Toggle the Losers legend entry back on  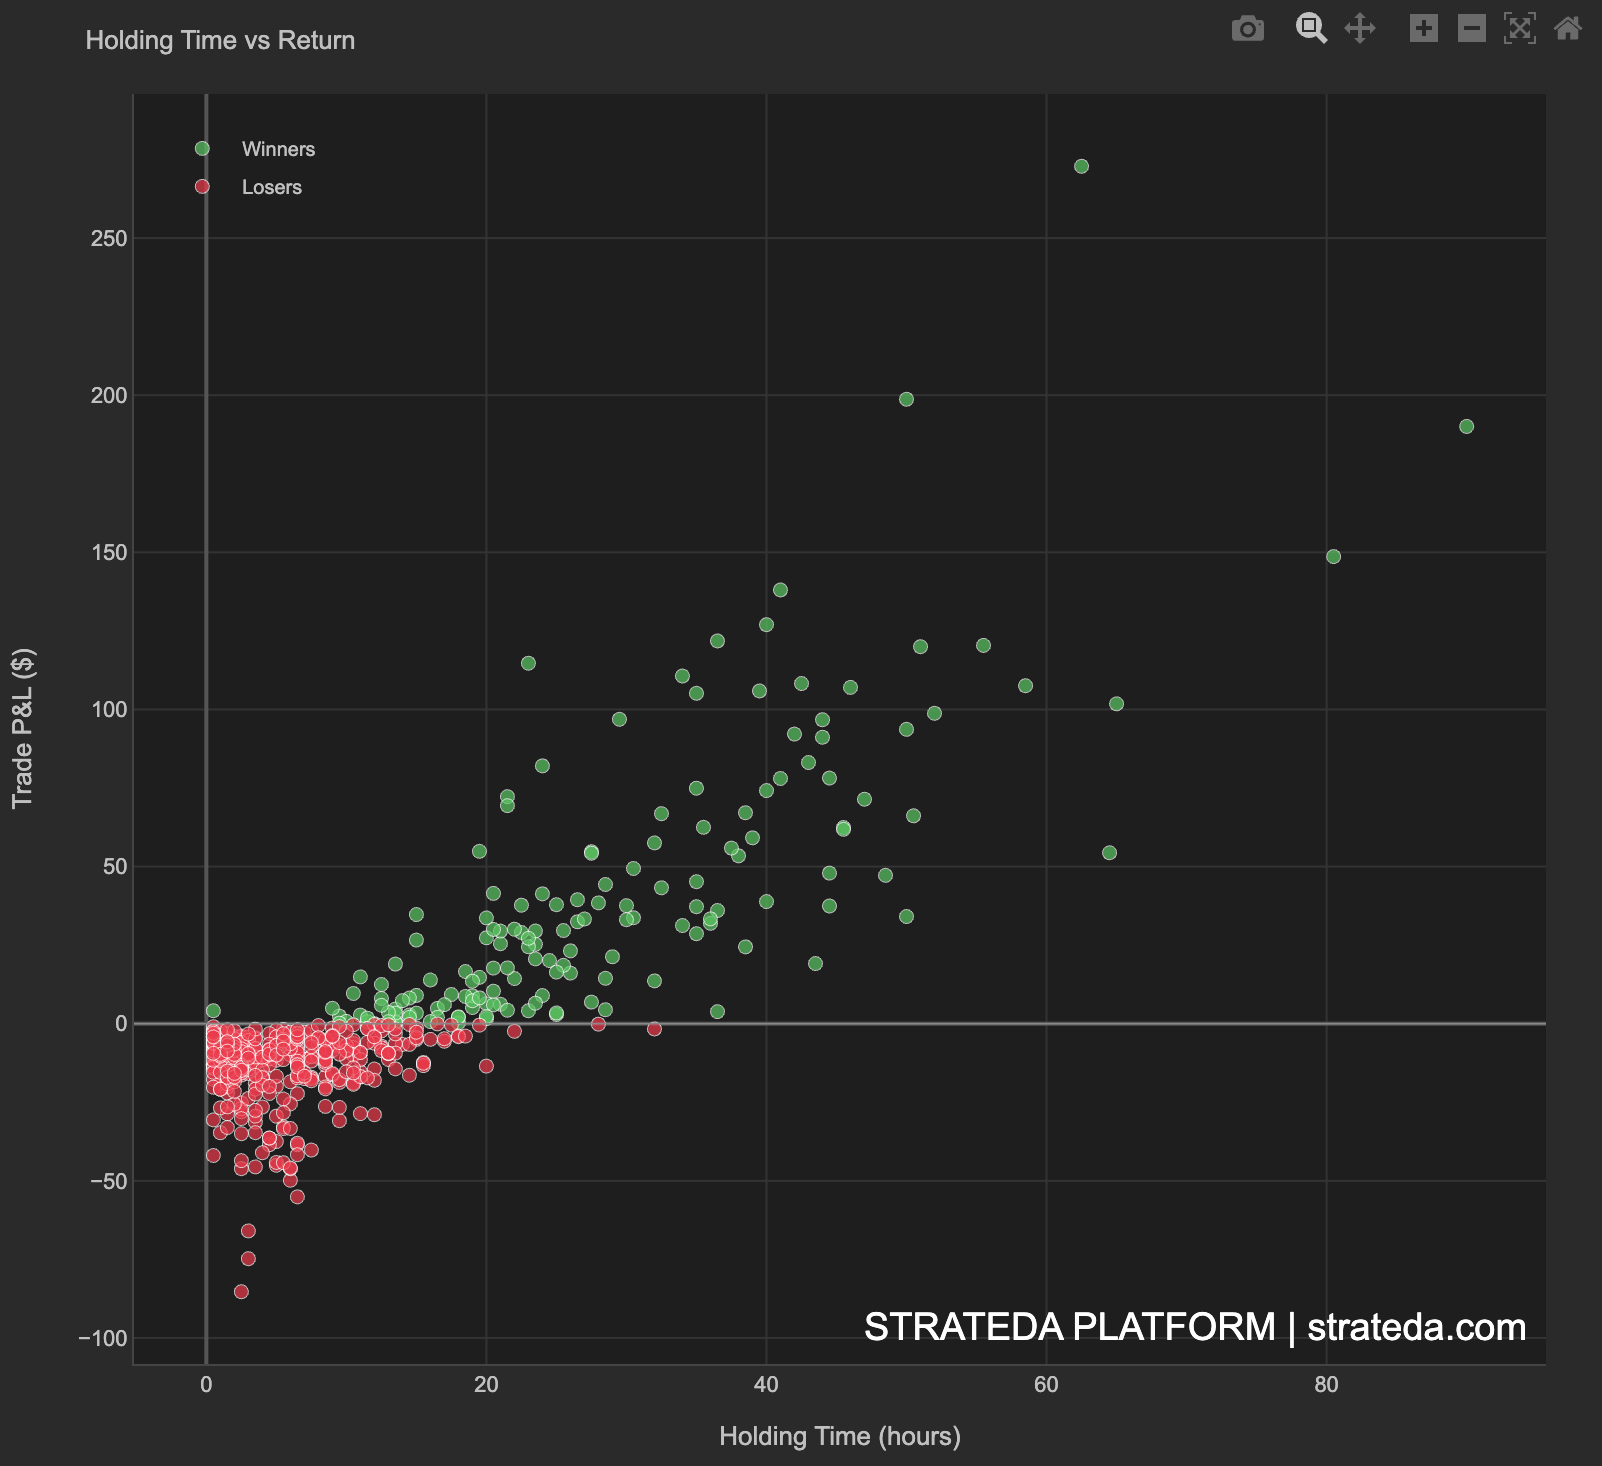pyautogui.click(x=271, y=187)
